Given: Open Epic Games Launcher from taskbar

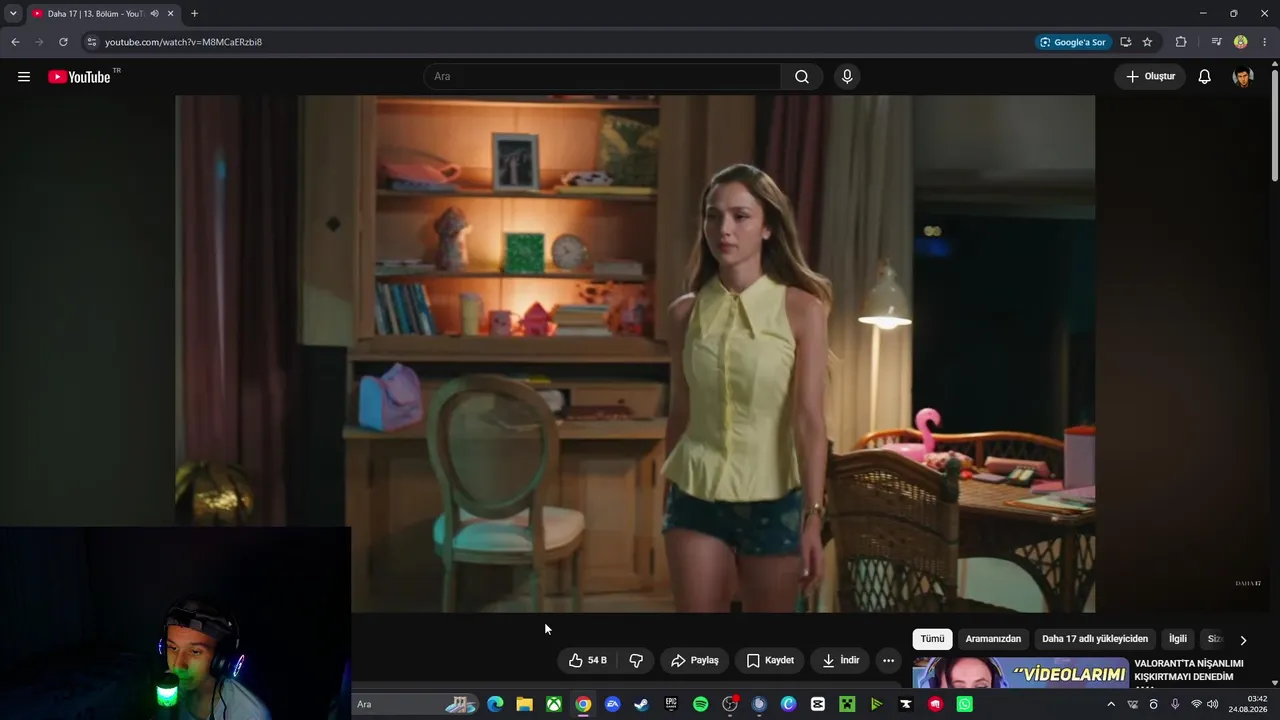Looking at the screenshot, I should [x=671, y=704].
